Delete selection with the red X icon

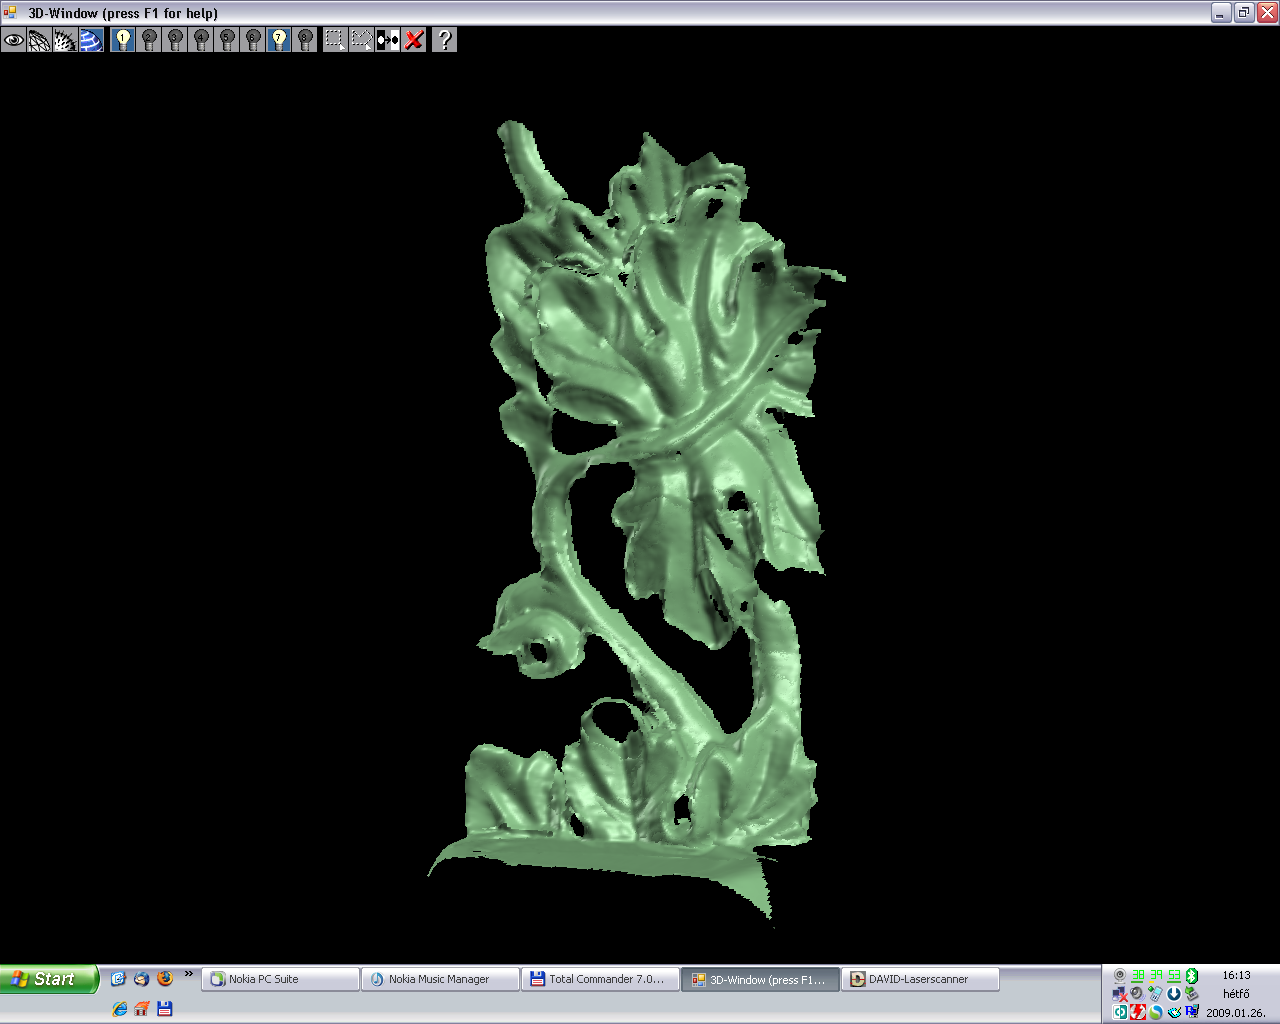[414, 40]
